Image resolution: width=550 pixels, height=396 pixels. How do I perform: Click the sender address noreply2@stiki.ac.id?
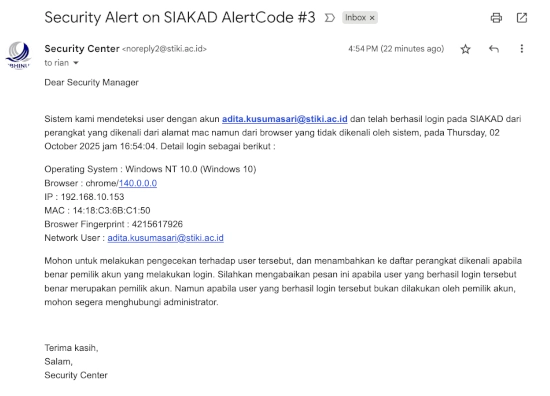pos(164,49)
